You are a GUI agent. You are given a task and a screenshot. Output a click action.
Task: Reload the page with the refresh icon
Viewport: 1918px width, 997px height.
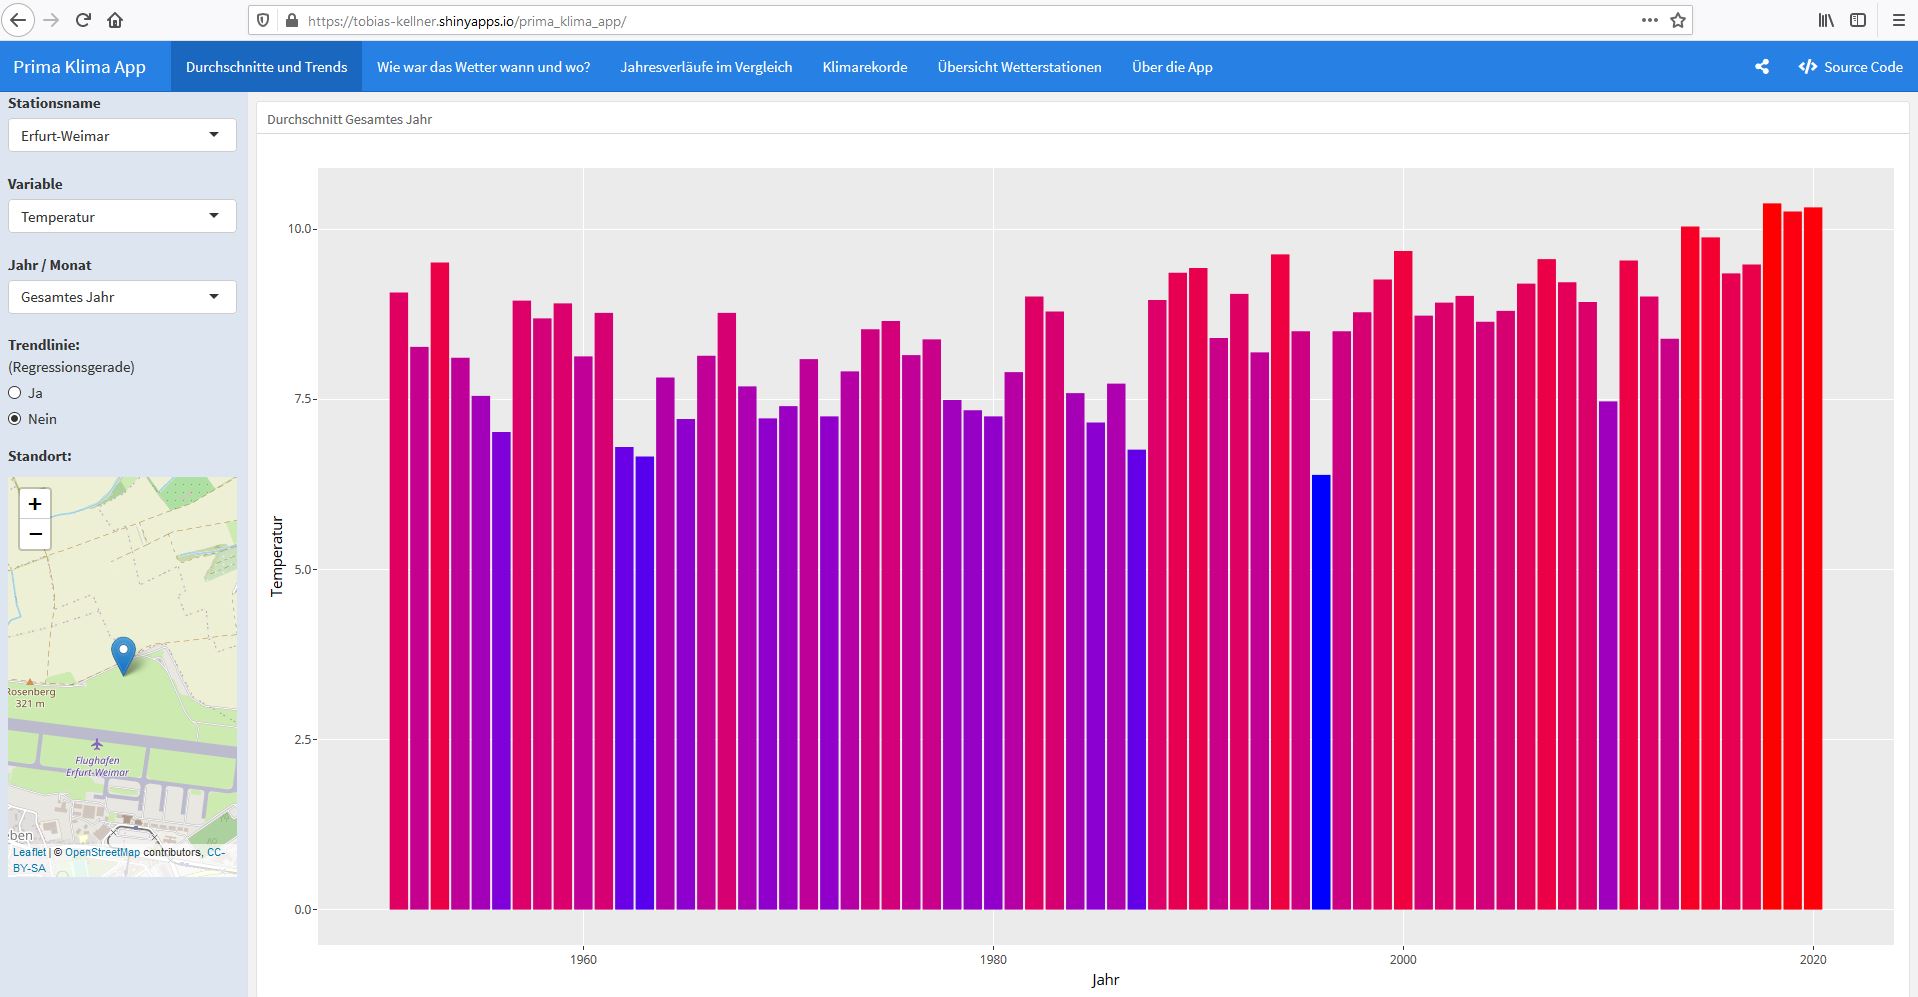83,20
